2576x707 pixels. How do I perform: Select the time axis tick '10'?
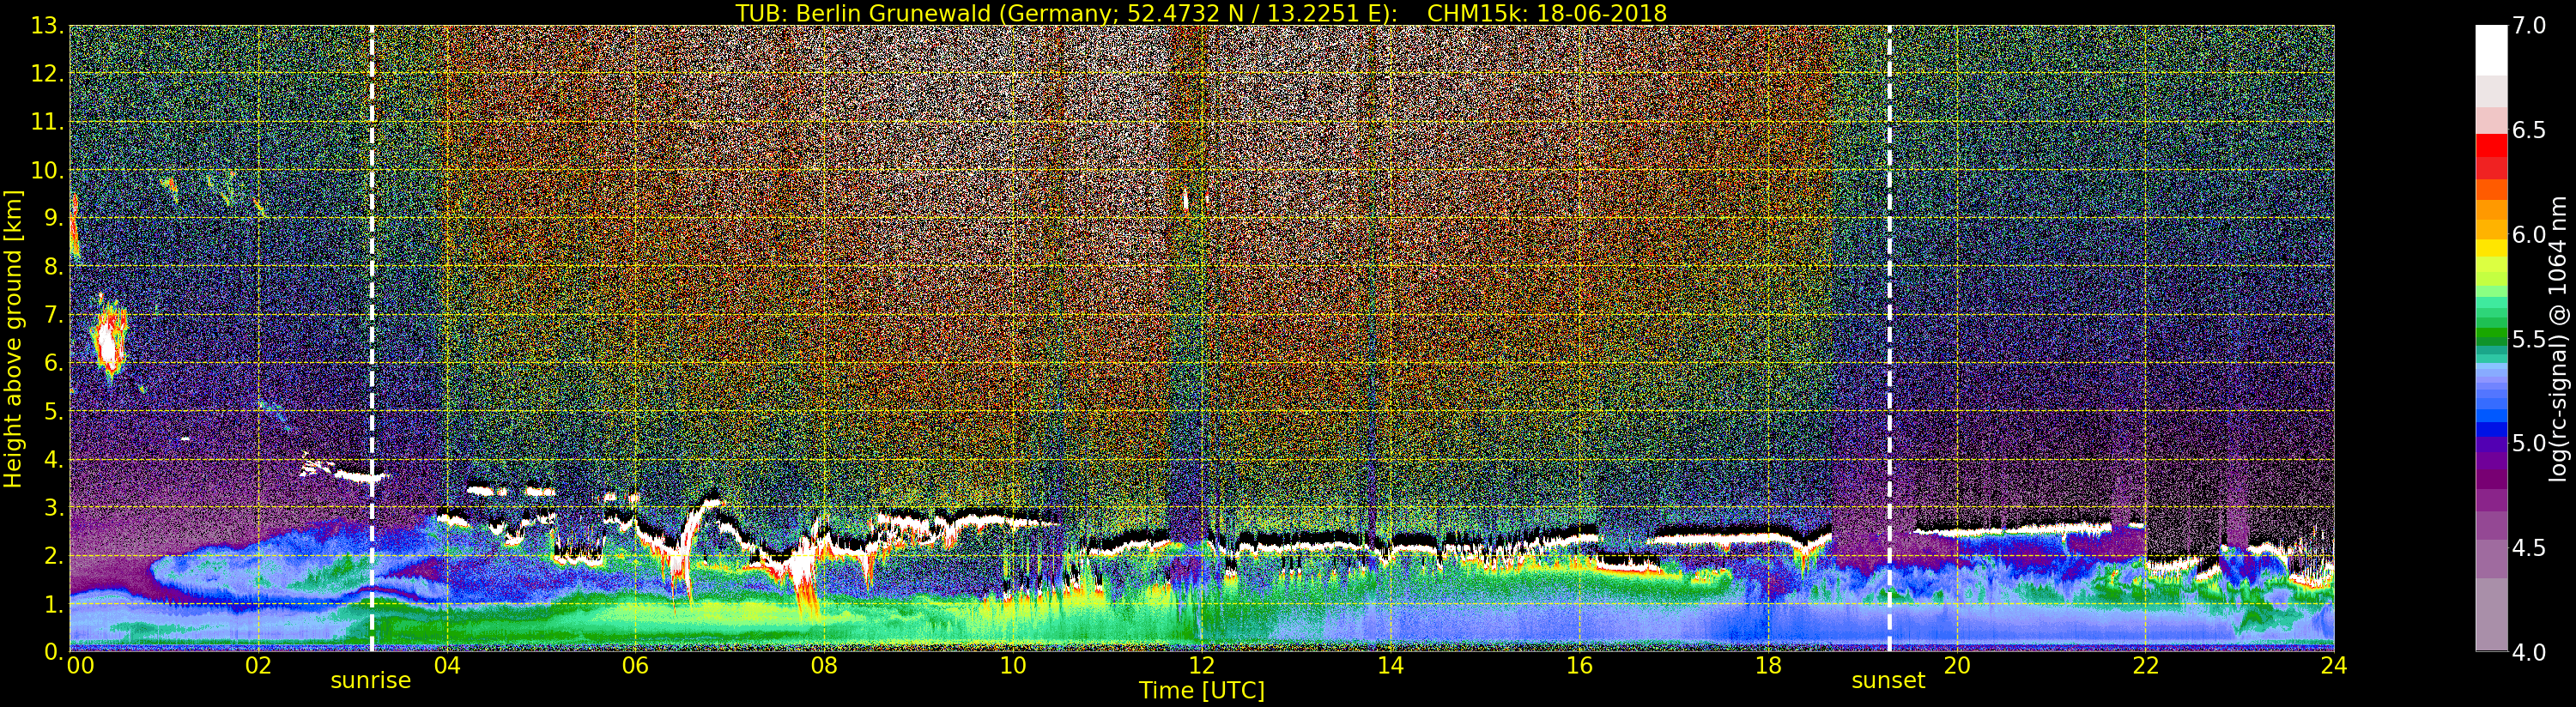1013,666
